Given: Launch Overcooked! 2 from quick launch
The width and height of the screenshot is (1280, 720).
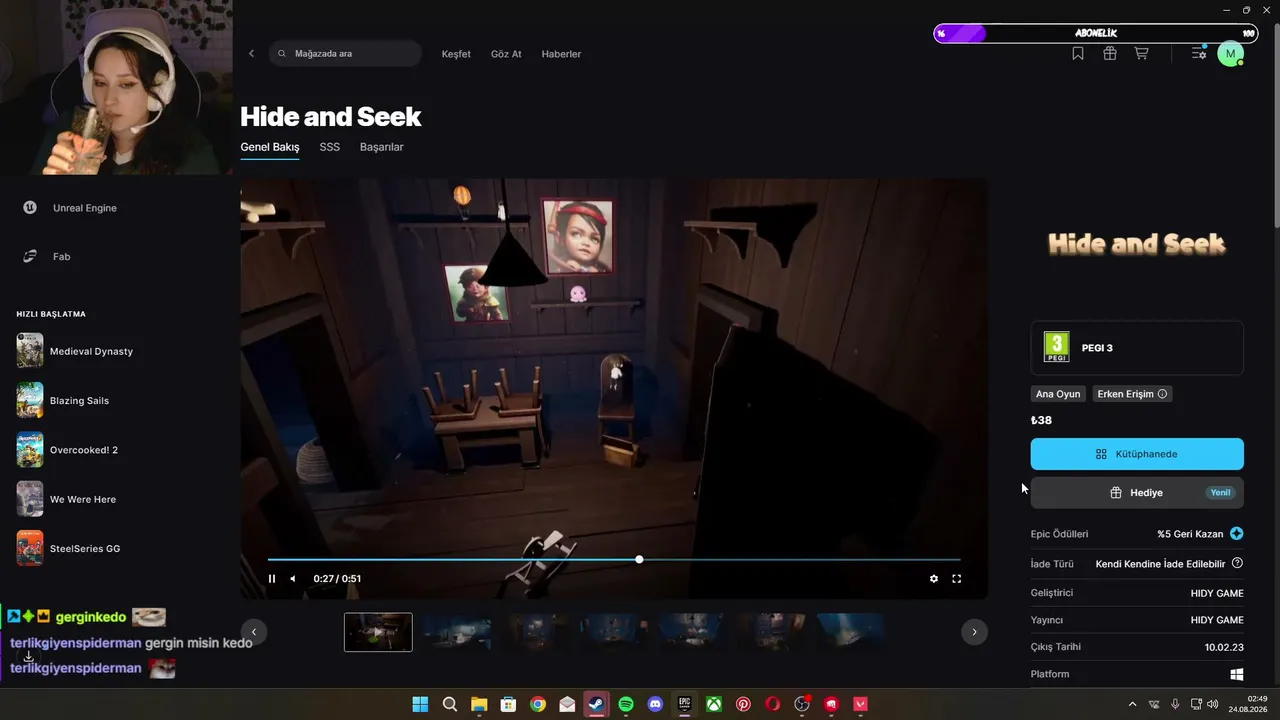Looking at the screenshot, I should tap(67, 450).
